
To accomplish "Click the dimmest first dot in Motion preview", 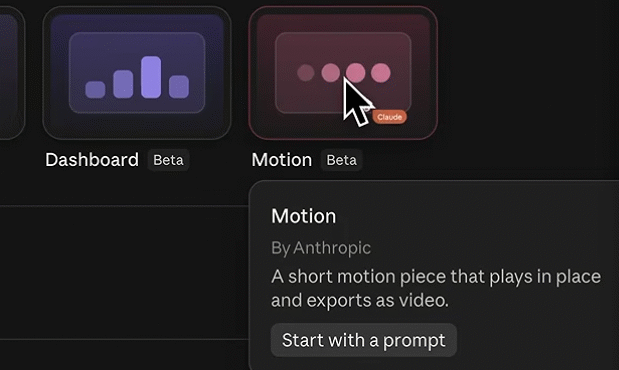I will click(x=306, y=73).
